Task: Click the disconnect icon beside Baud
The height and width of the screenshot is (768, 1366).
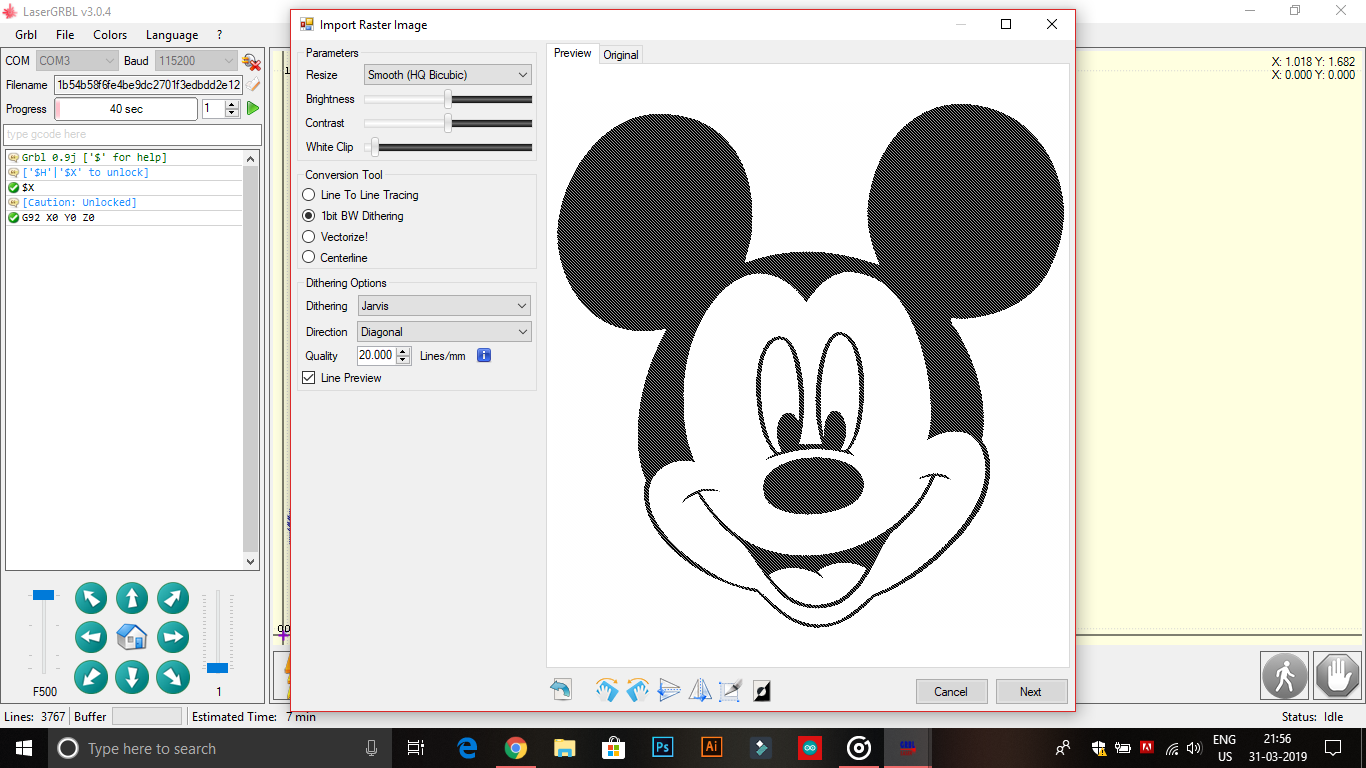Action: point(249,60)
